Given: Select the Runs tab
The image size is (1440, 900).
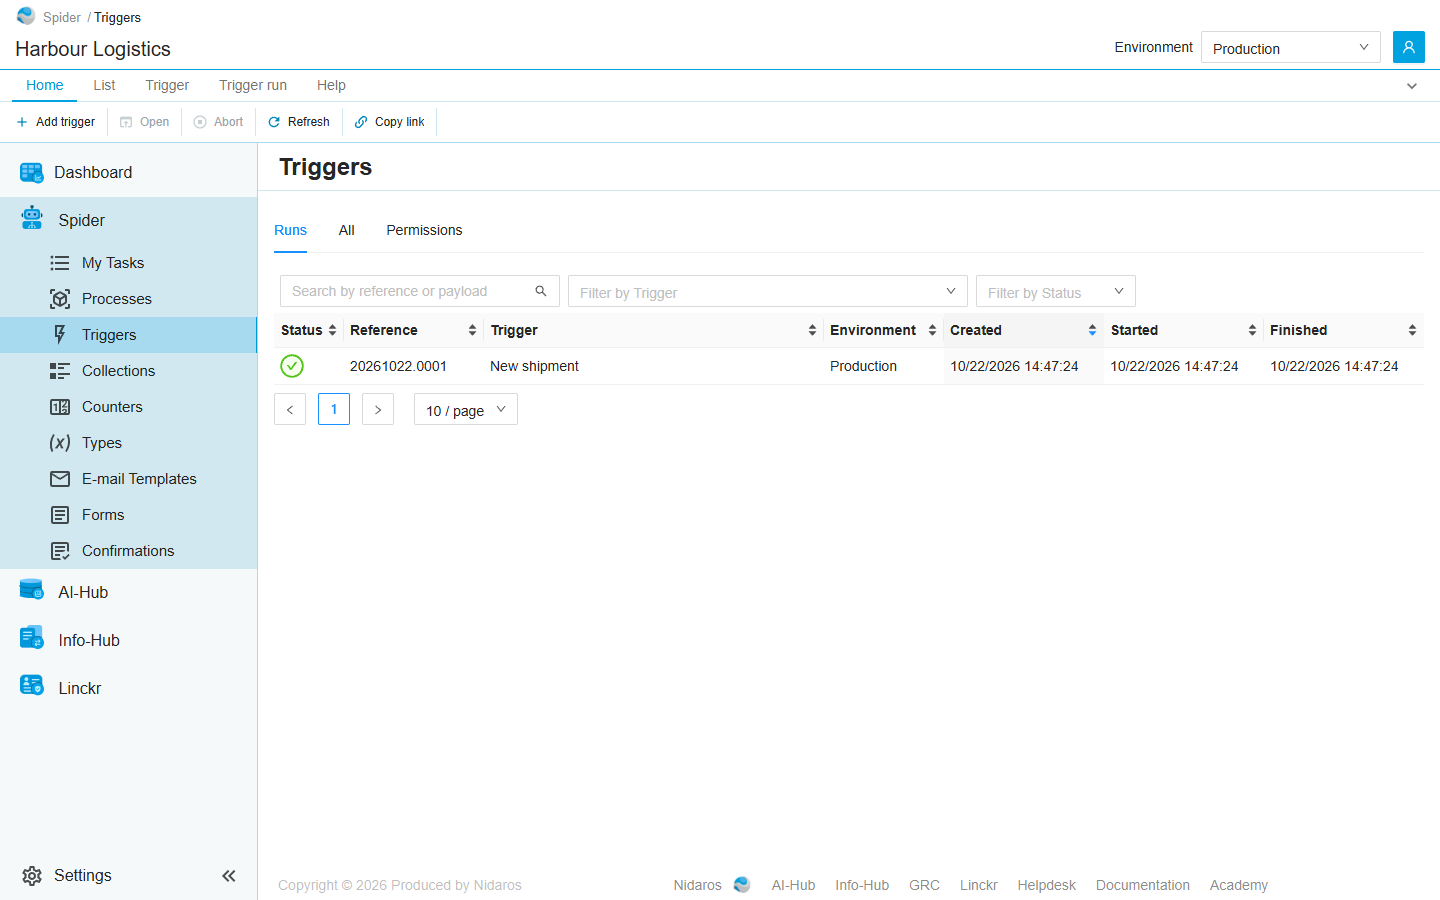Looking at the screenshot, I should tap(290, 230).
